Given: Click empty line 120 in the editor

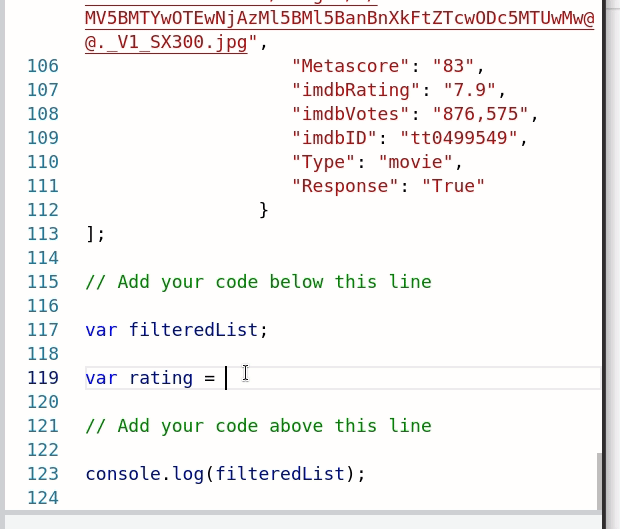Looking at the screenshot, I should tap(342, 402).
